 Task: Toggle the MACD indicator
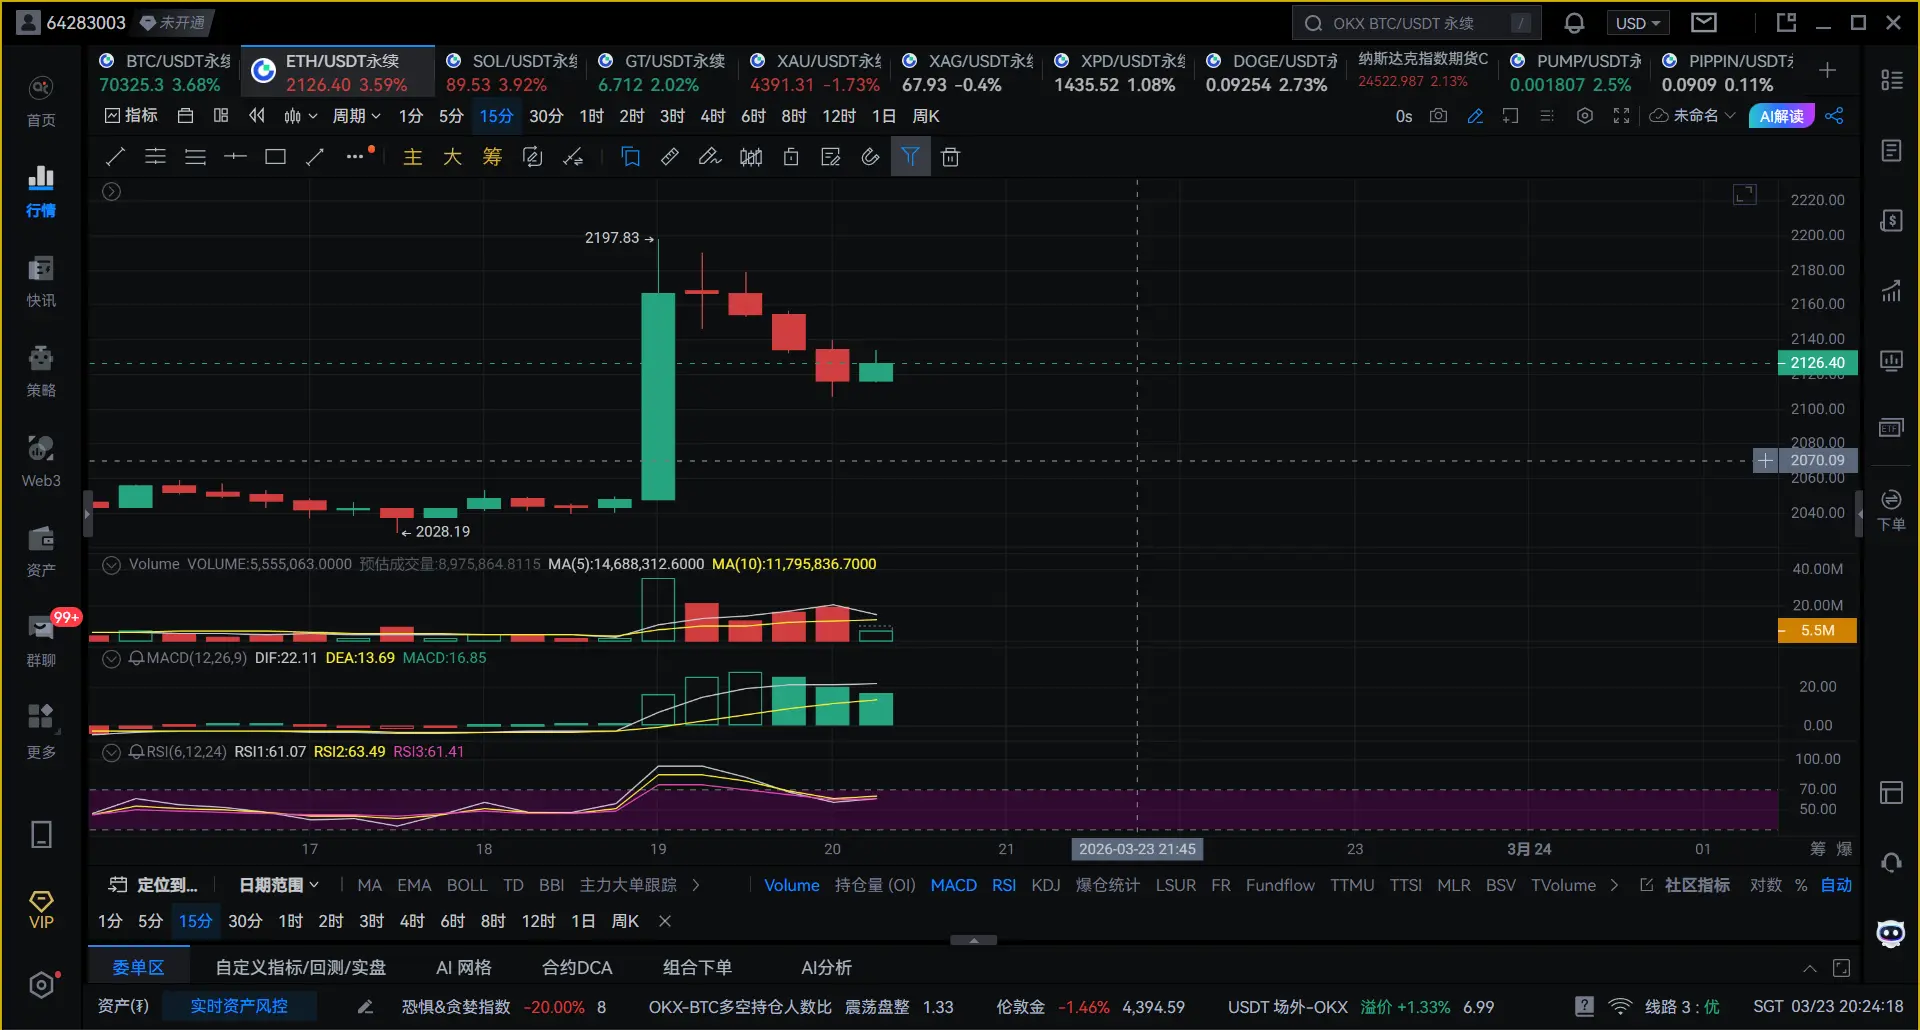[953, 885]
